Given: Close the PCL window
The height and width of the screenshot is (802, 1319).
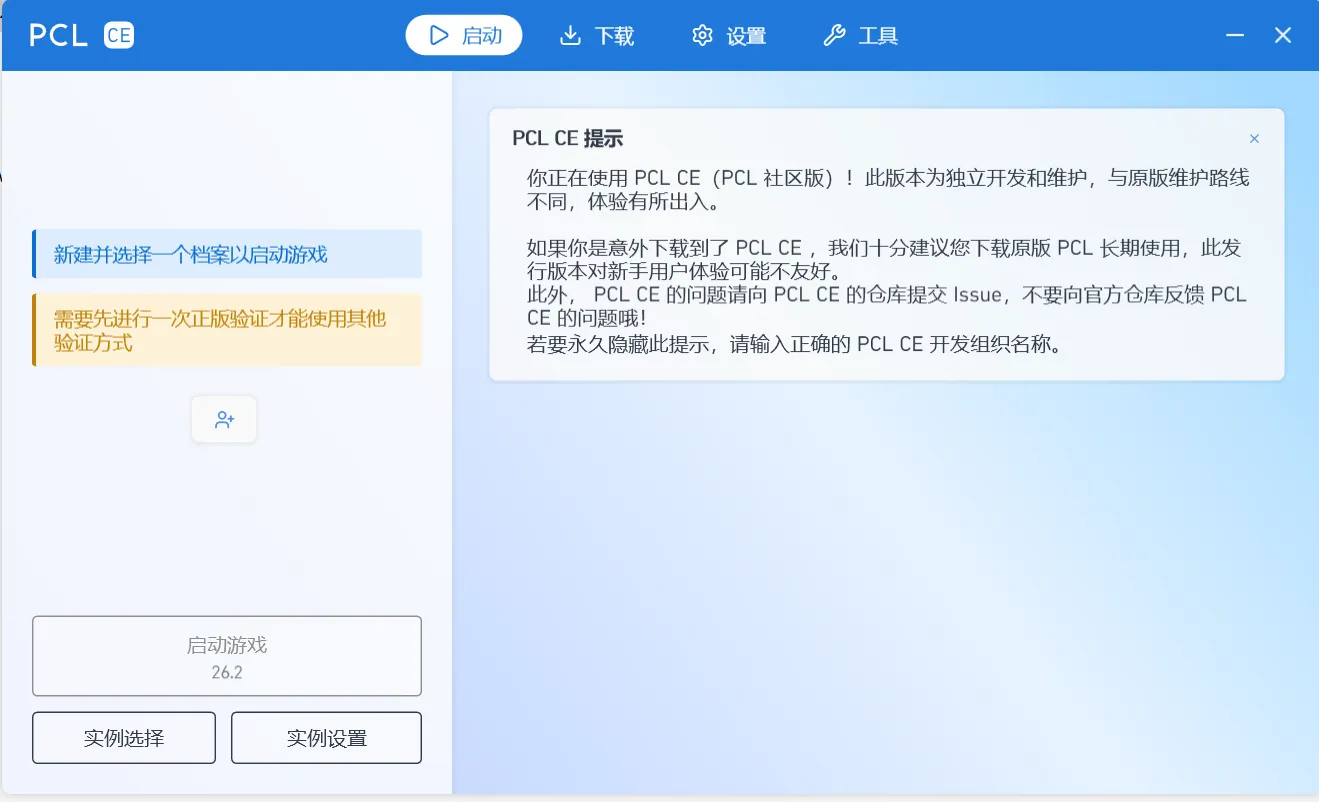Looking at the screenshot, I should (x=1283, y=36).
